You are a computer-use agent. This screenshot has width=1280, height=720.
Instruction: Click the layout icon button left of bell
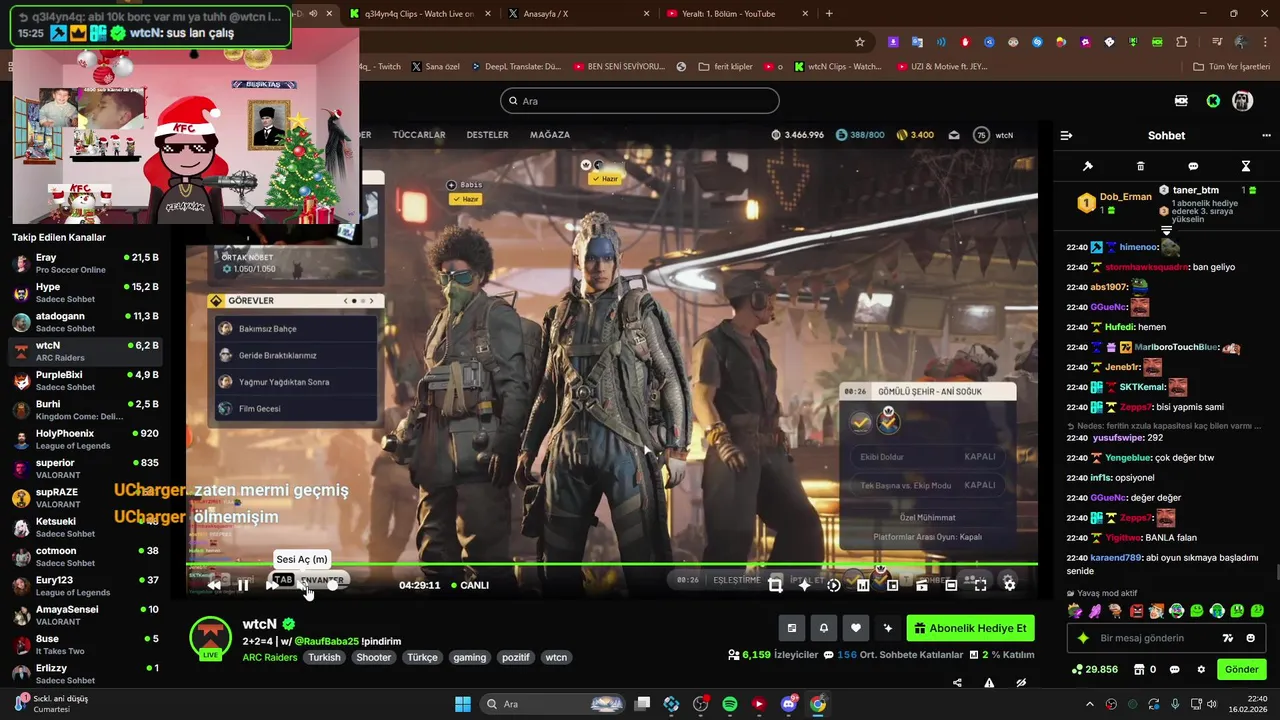click(x=791, y=628)
